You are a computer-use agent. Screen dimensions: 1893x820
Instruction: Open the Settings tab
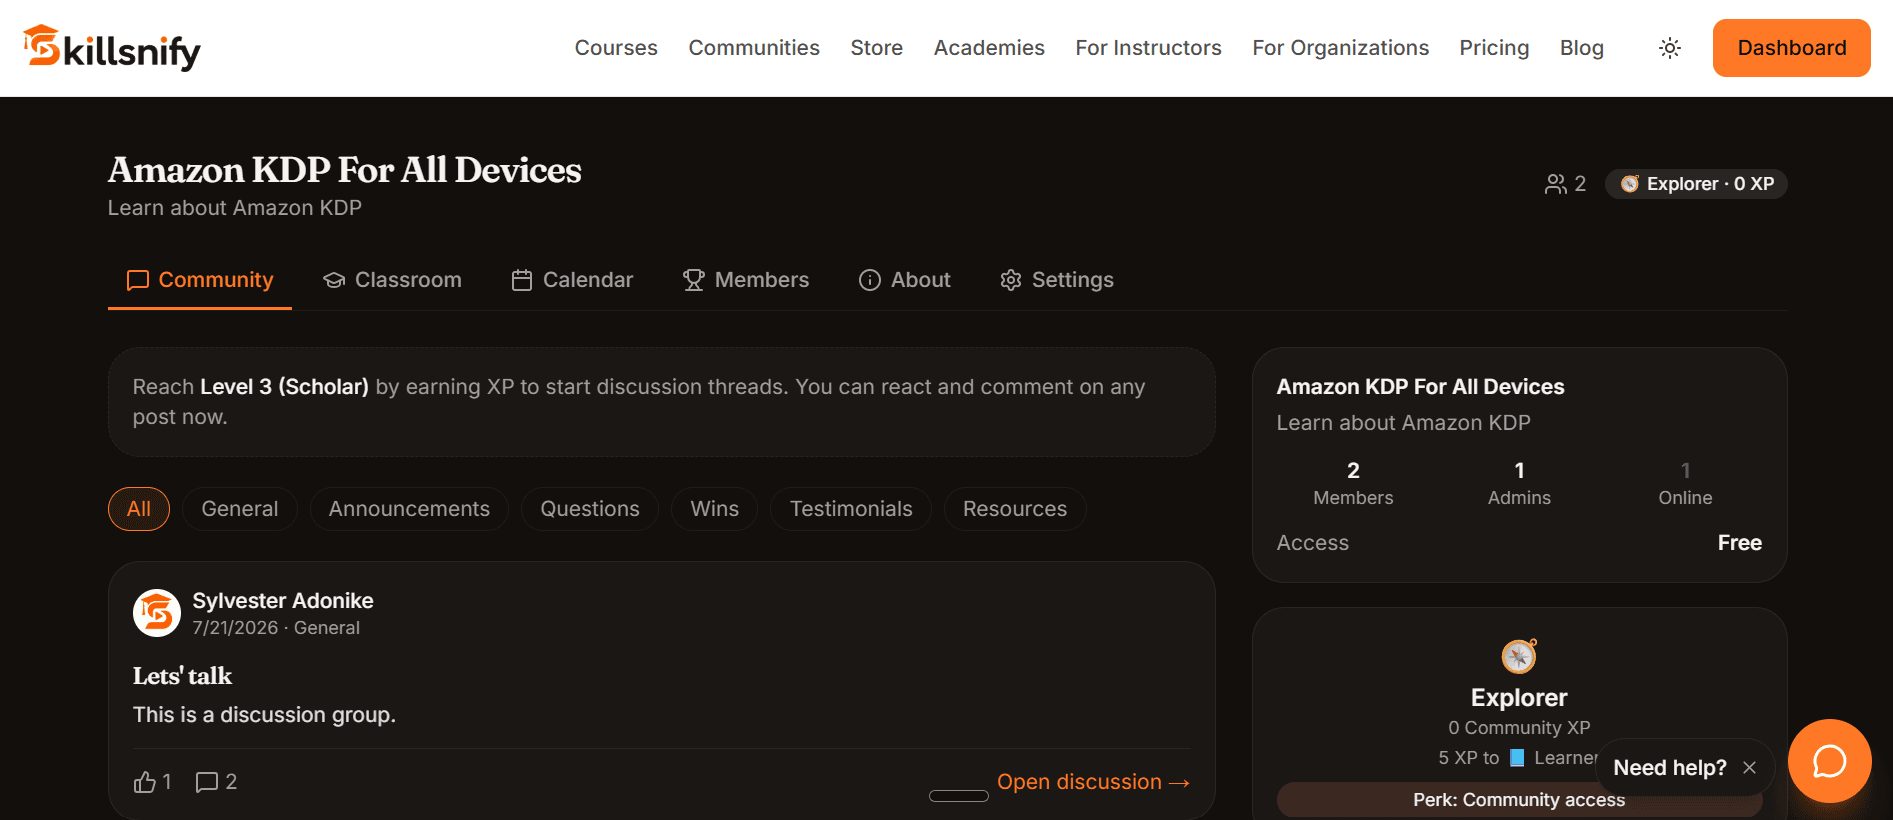1057,280
